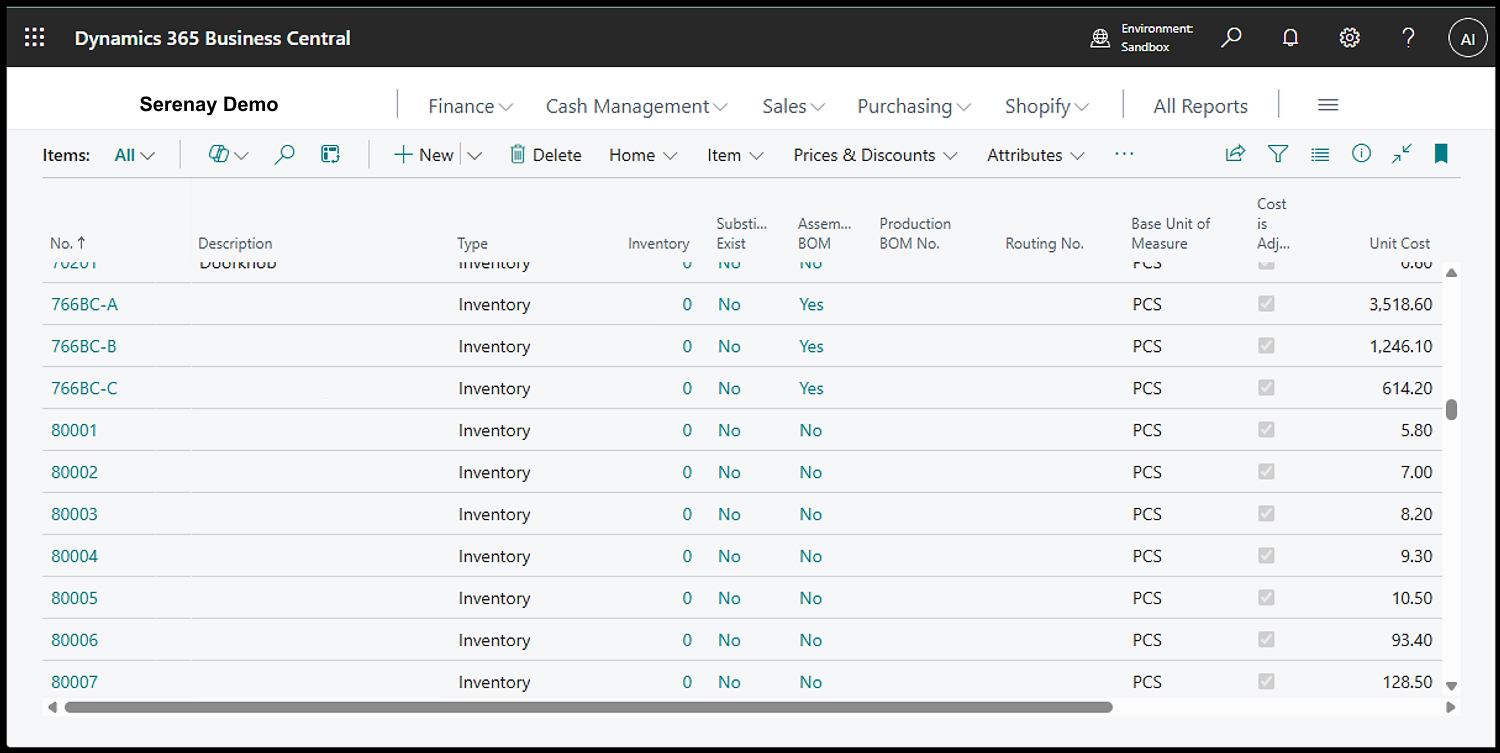Expand the Cash Management menu
Screen dimensions: 1500x753
(637, 106)
